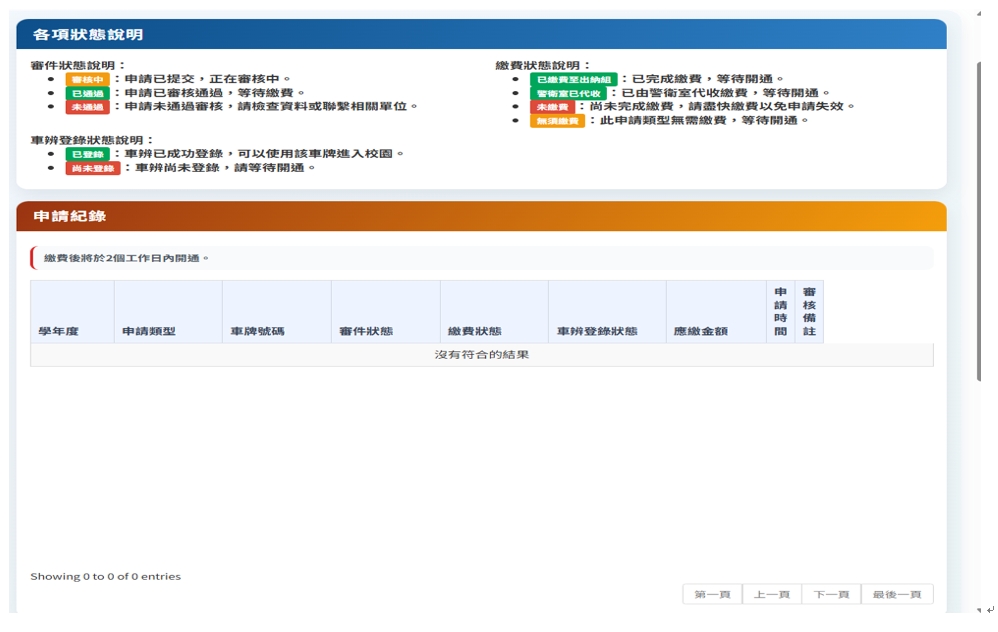Sort by 審件狀態 column header
This screenshot has height=632, width=998.
click(x=386, y=312)
